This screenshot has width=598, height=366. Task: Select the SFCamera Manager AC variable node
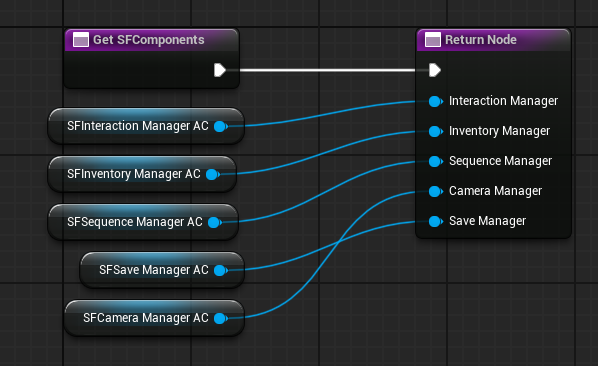[x=154, y=318]
